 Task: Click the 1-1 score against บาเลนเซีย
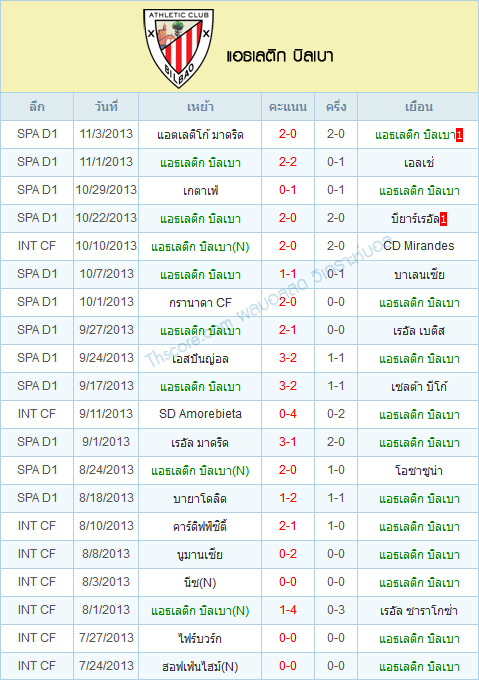[x=288, y=274]
